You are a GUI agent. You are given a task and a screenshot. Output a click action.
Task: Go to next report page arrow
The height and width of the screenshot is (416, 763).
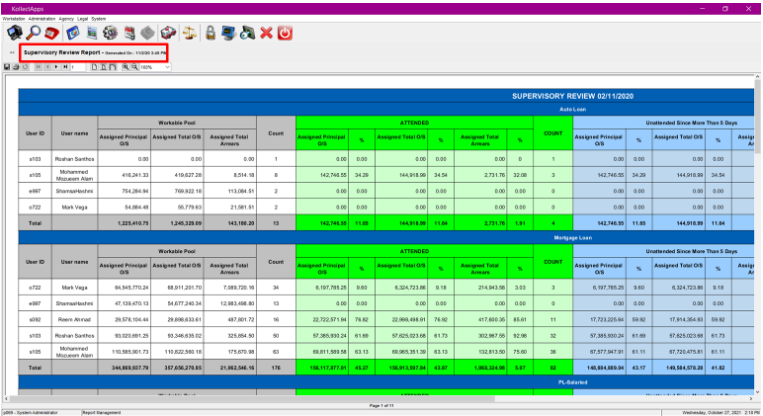[56, 67]
